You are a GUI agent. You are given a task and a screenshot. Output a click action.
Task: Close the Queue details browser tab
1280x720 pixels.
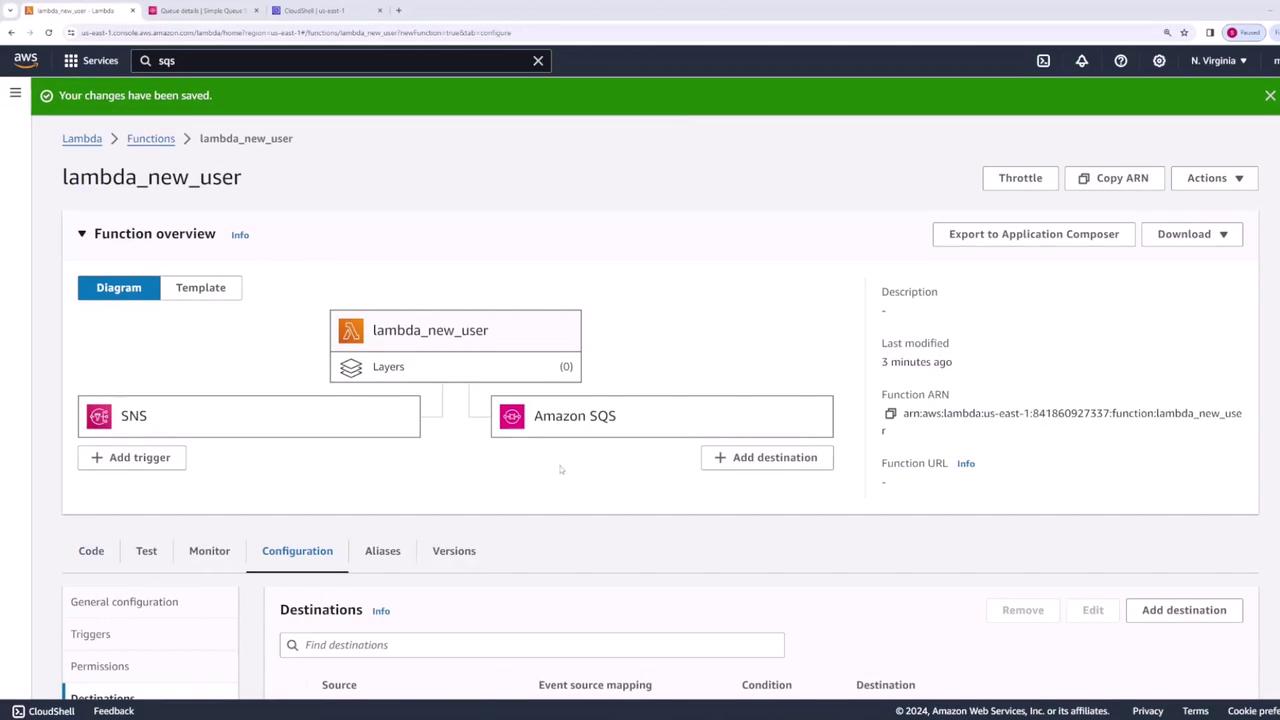click(x=256, y=11)
